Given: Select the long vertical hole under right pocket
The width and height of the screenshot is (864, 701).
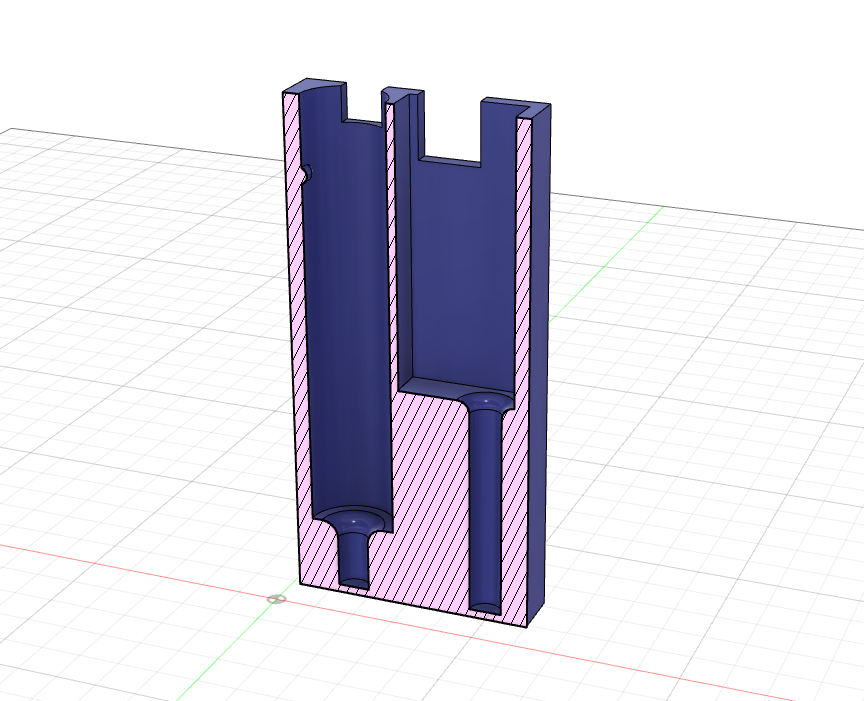Looking at the screenshot, I should (x=485, y=510).
